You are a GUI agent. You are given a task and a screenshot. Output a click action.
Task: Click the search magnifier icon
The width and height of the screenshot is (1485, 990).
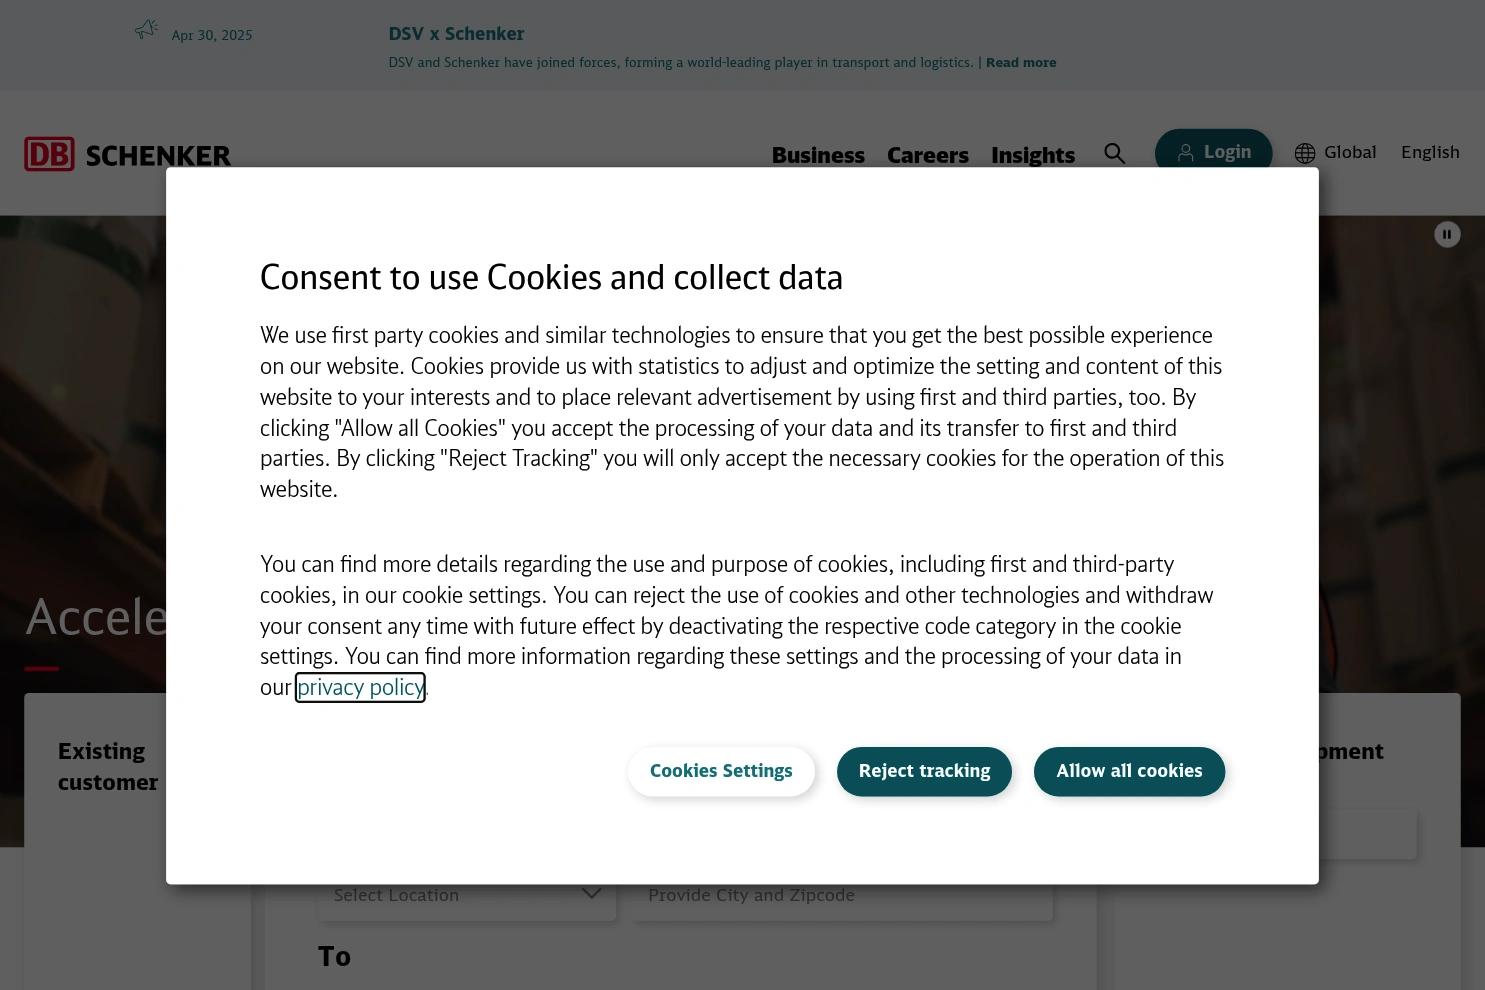coord(1114,153)
